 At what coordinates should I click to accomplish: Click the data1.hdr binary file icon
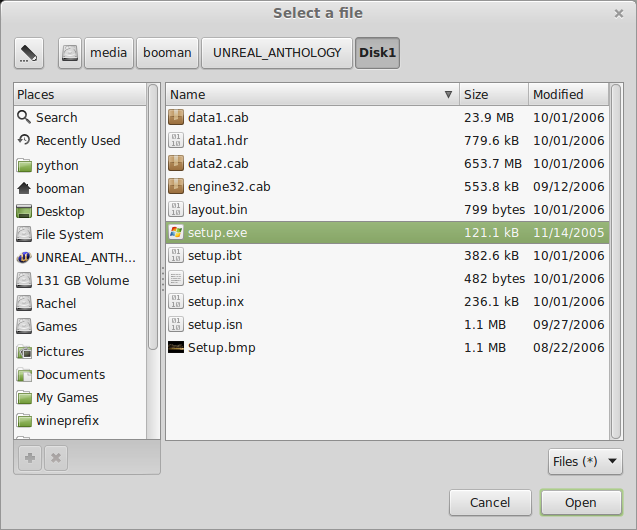(176, 140)
